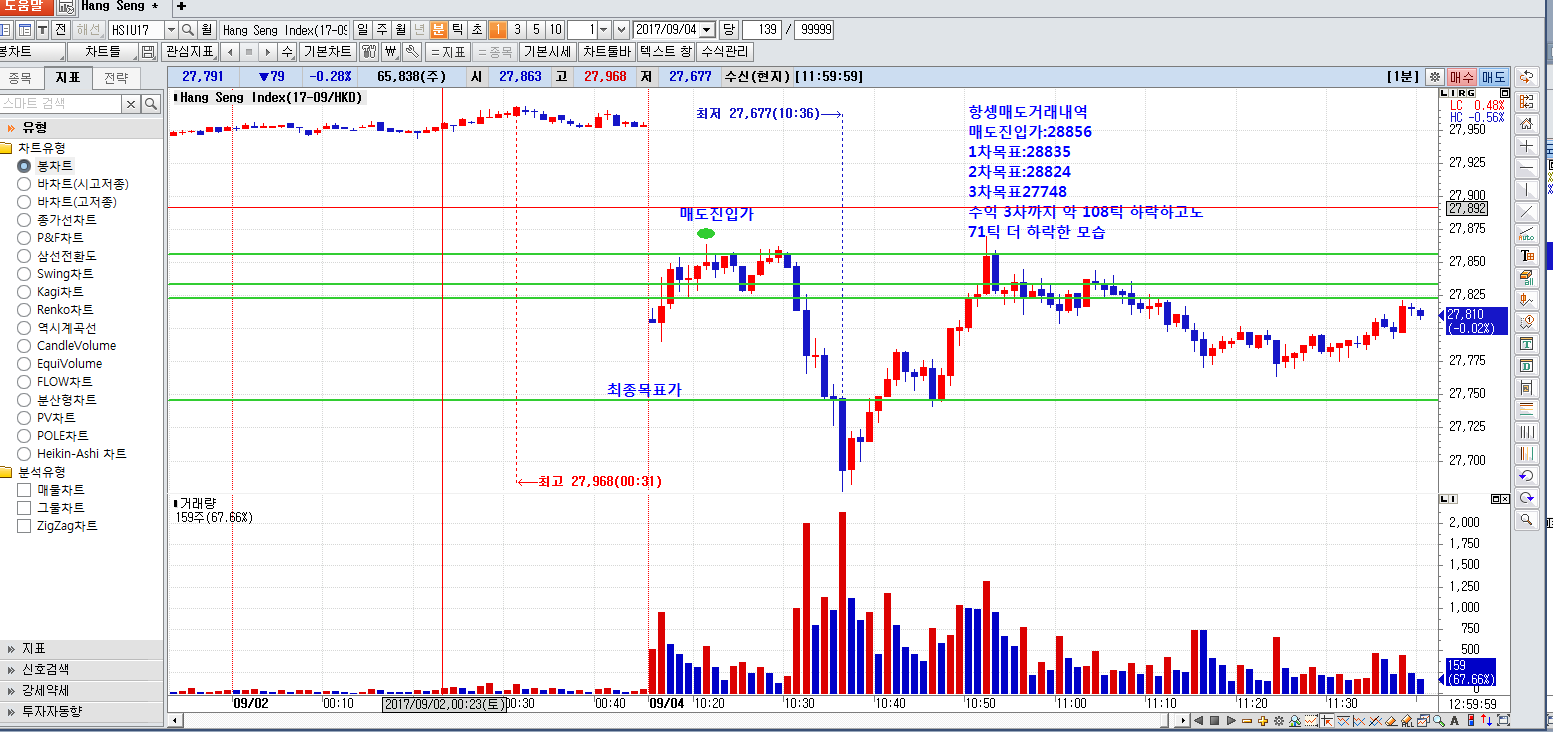Click the wrench settings icon in toolbar
This screenshot has height=732, width=1553.
coord(411,51)
